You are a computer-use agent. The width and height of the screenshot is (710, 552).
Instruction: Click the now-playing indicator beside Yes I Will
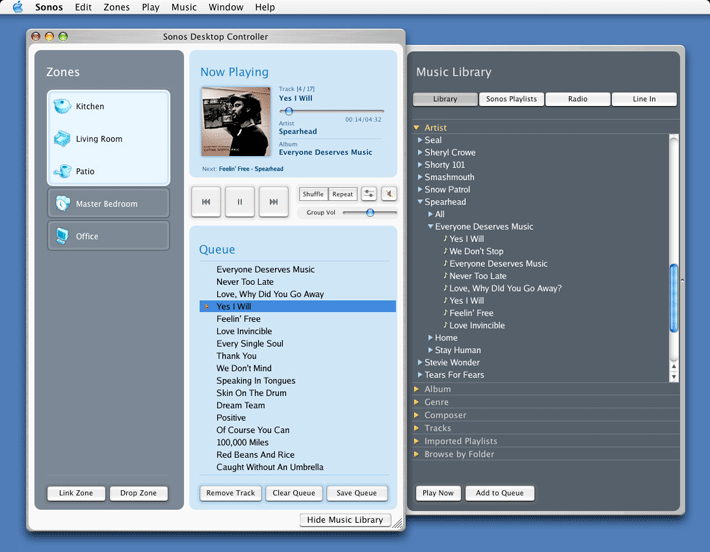pyautogui.click(x=207, y=307)
